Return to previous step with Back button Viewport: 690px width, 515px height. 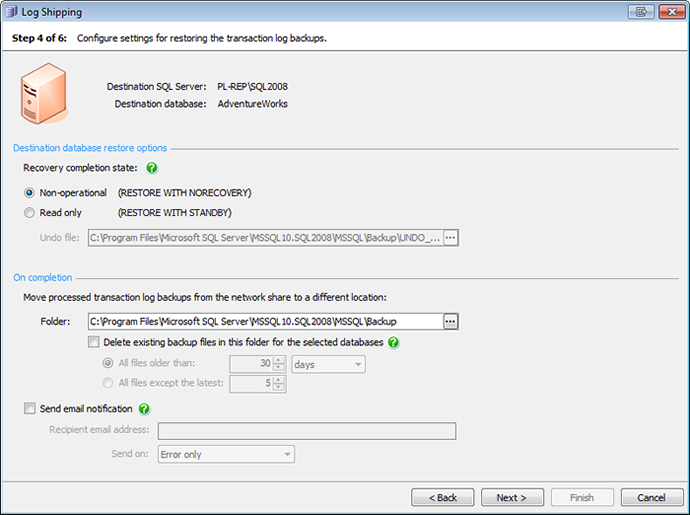pos(442,497)
